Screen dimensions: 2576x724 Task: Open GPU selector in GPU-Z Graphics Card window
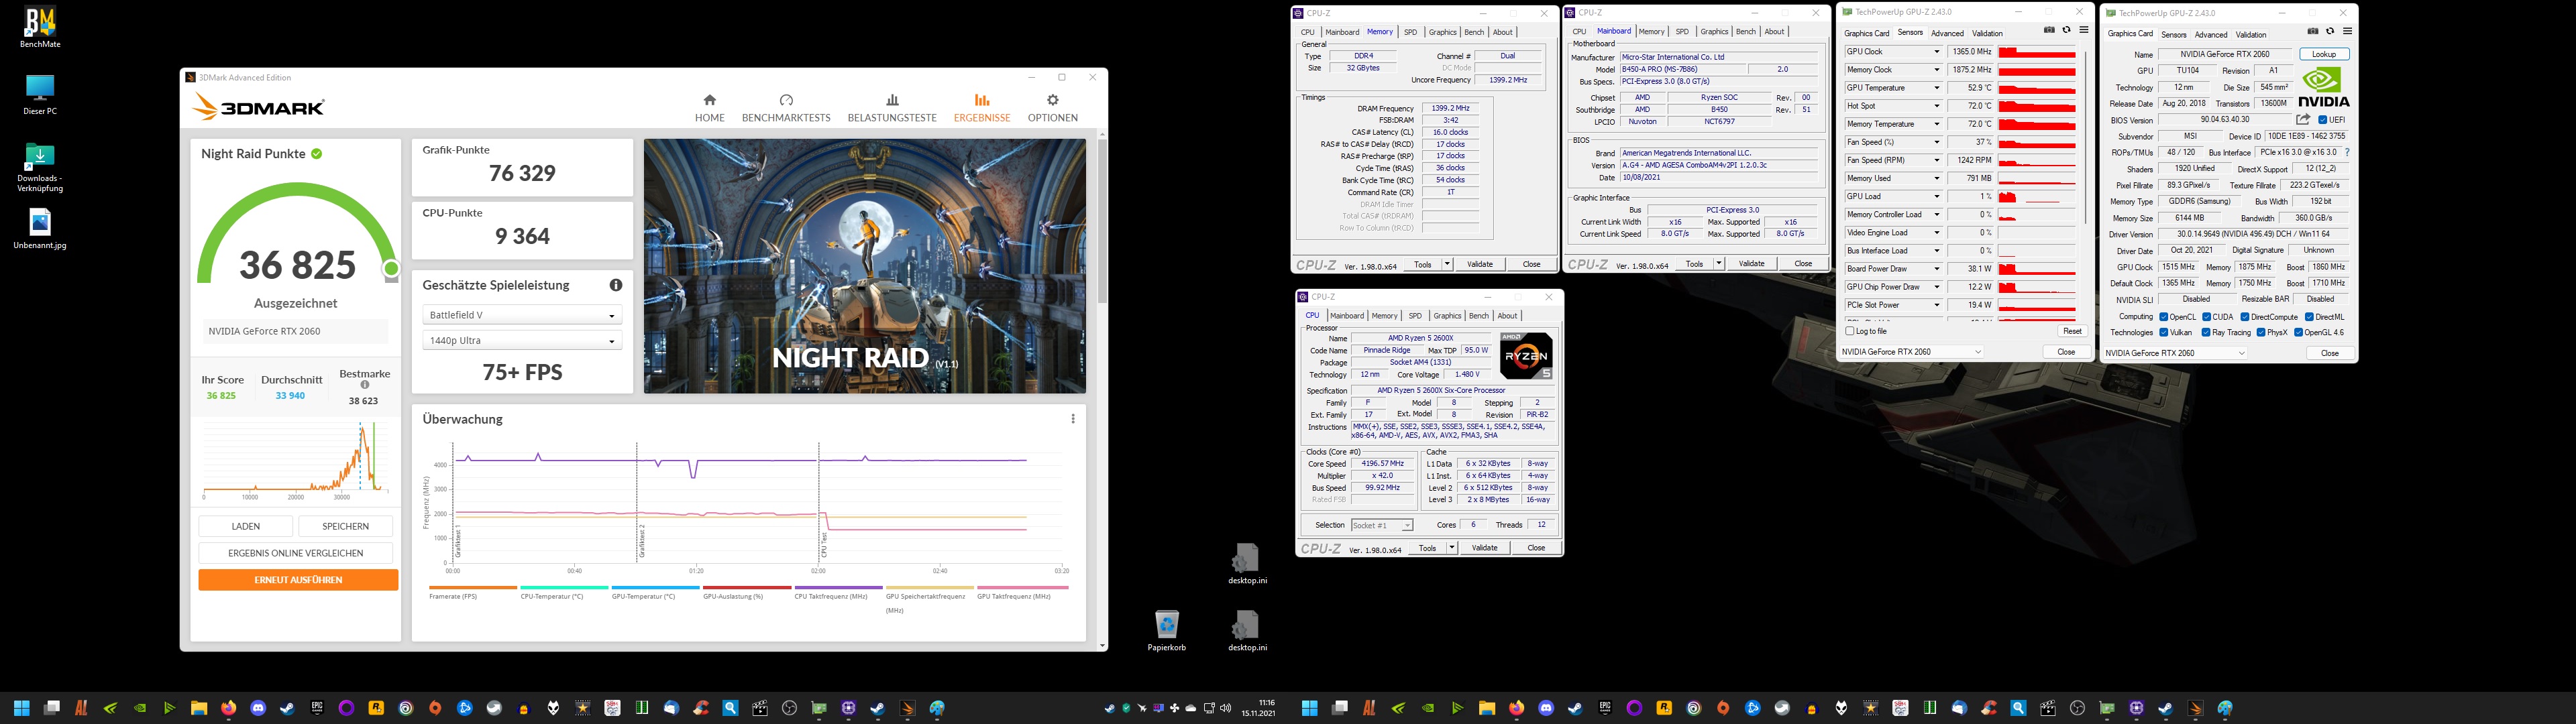click(x=2176, y=353)
